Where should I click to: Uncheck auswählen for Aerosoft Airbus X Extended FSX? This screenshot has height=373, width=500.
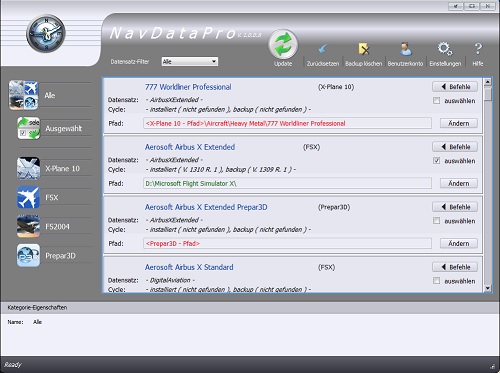(x=436, y=161)
